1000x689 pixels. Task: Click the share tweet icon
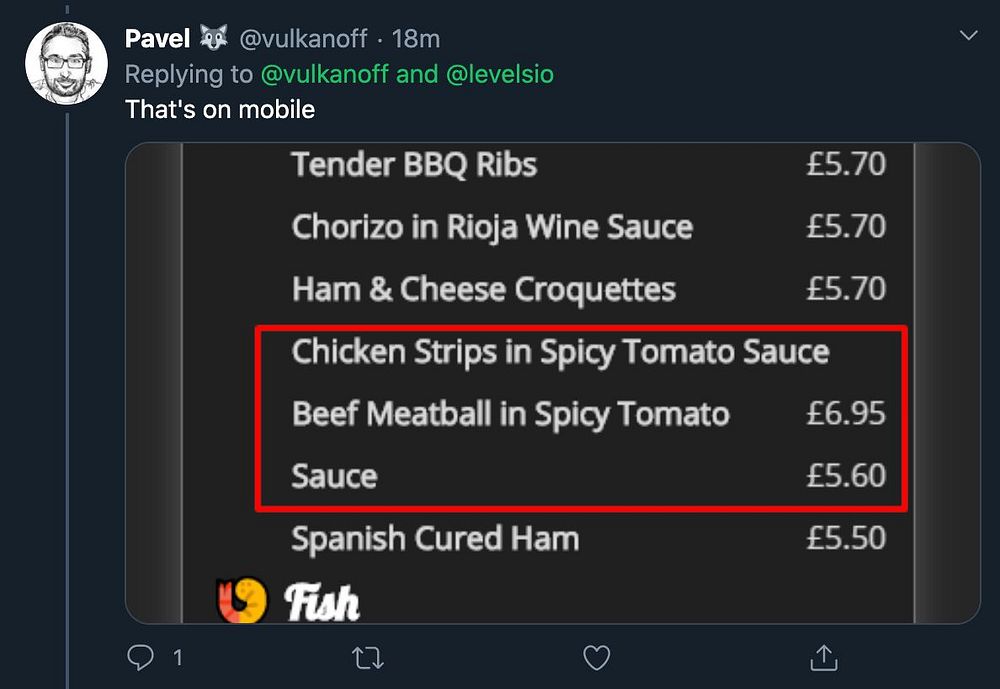click(x=823, y=657)
